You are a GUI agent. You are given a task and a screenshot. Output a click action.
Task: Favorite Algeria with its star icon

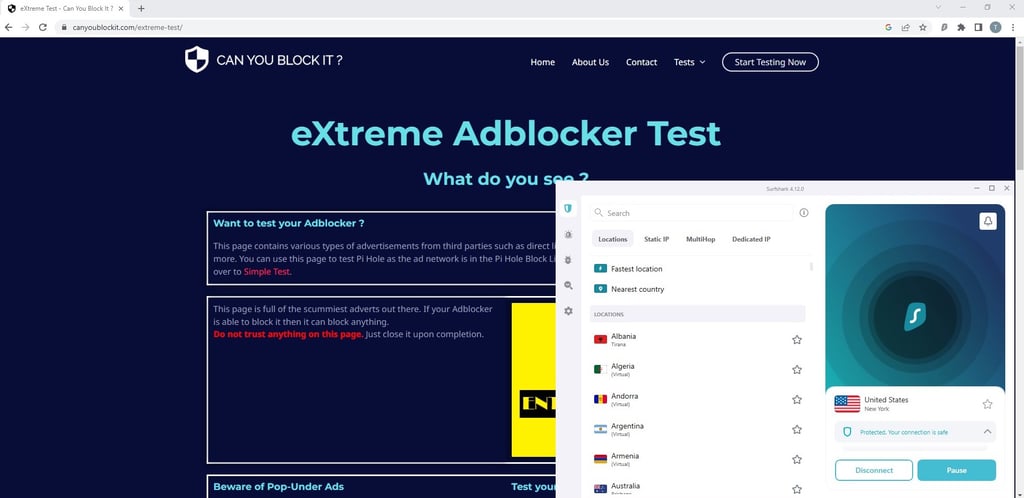(x=797, y=369)
